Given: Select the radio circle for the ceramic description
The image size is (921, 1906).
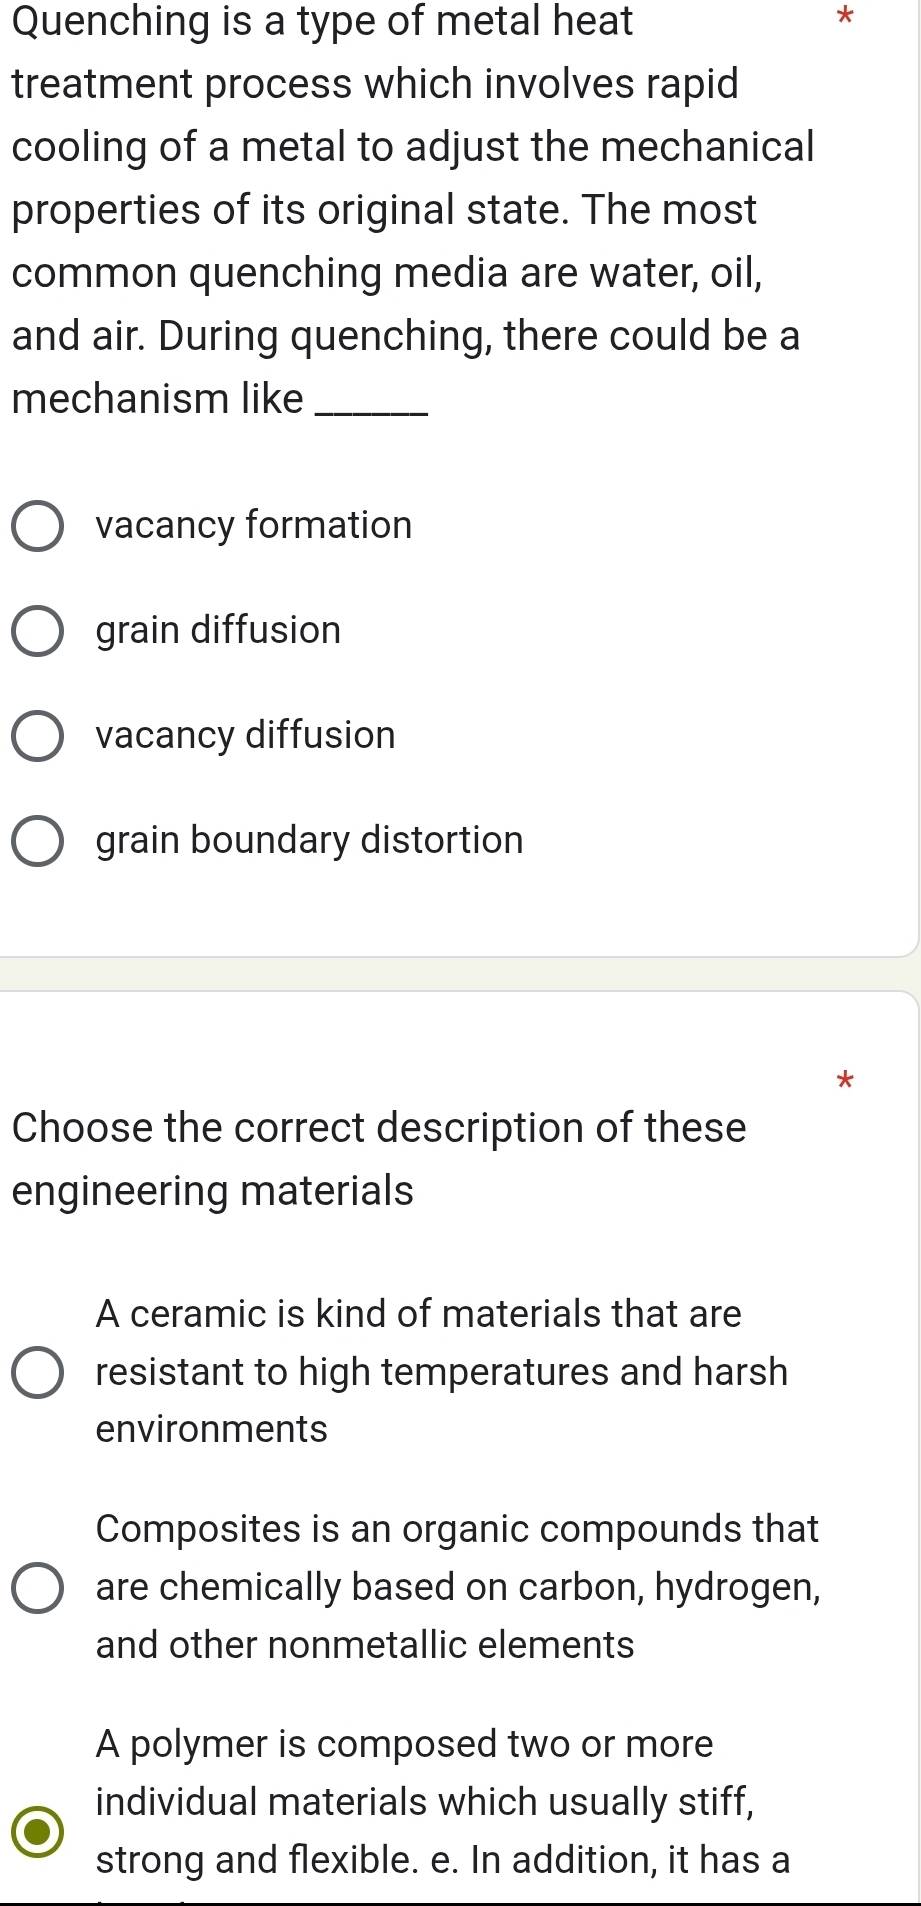Looking at the screenshot, I should pyautogui.click(x=38, y=1372).
